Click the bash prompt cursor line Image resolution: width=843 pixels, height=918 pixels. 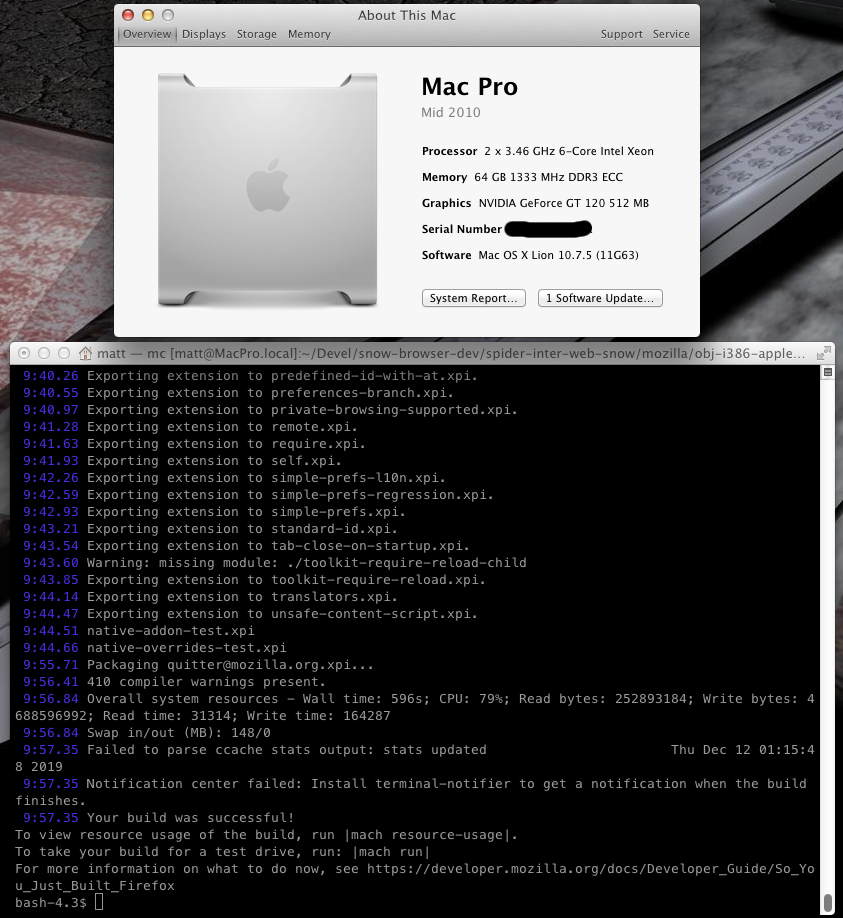59,902
